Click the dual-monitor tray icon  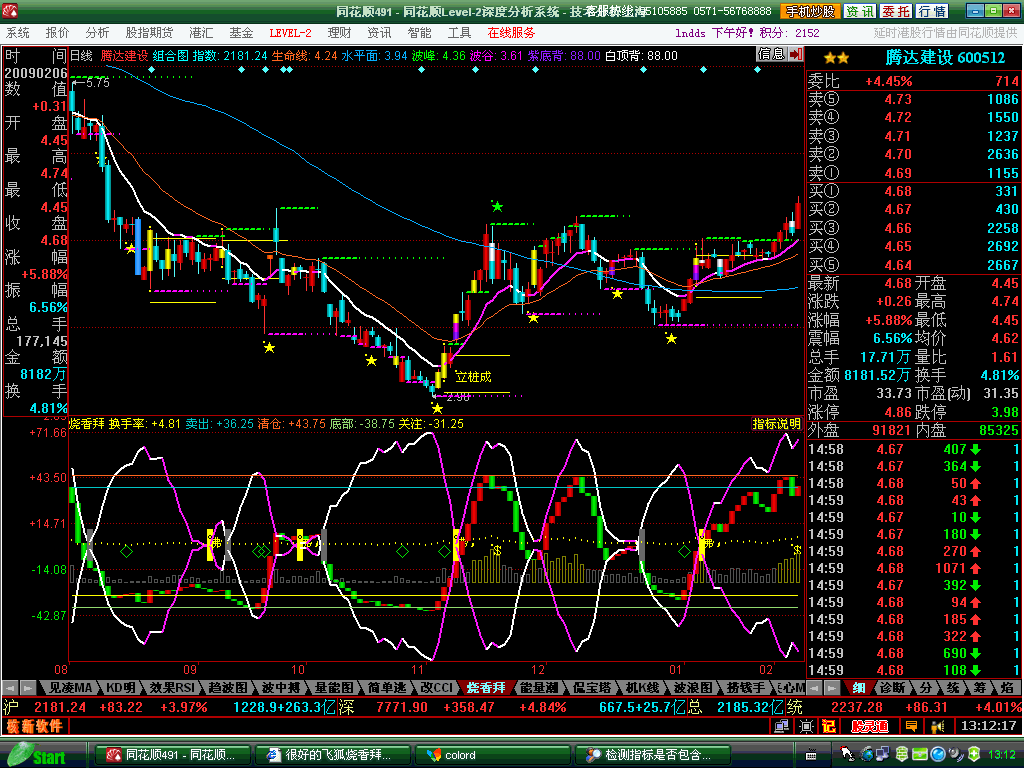point(884,755)
